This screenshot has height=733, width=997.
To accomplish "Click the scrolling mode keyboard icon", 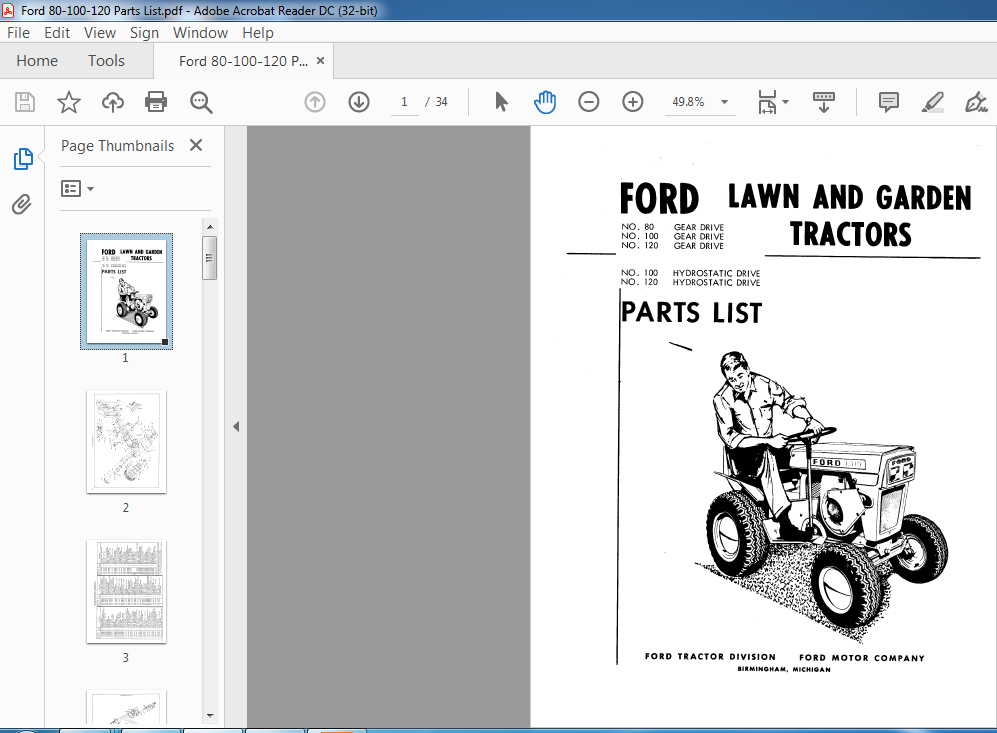I will click(823, 102).
